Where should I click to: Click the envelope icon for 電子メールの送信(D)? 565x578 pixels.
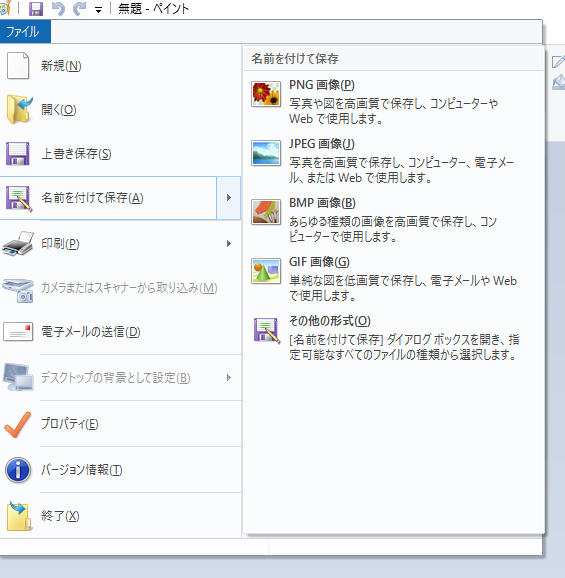[x=18, y=331]
